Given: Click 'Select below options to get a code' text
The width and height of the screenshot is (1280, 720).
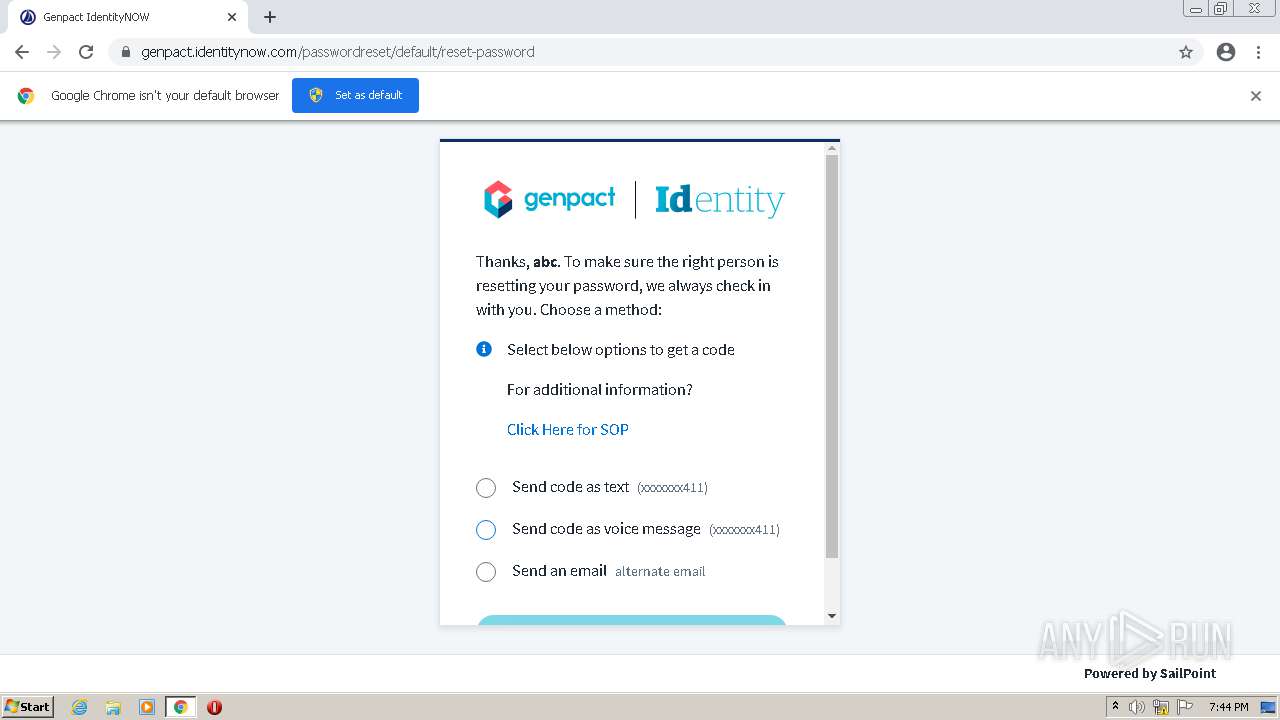Looking at the screenshot, I should 621,349.
